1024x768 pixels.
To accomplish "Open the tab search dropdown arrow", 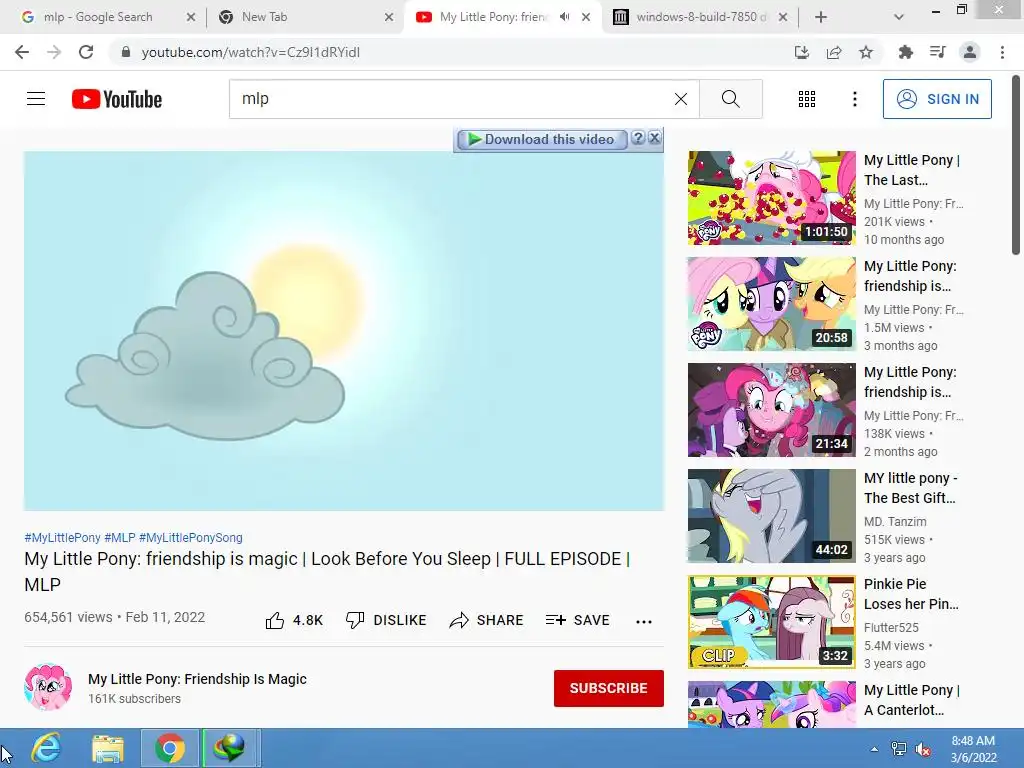I will pos(899,18).
